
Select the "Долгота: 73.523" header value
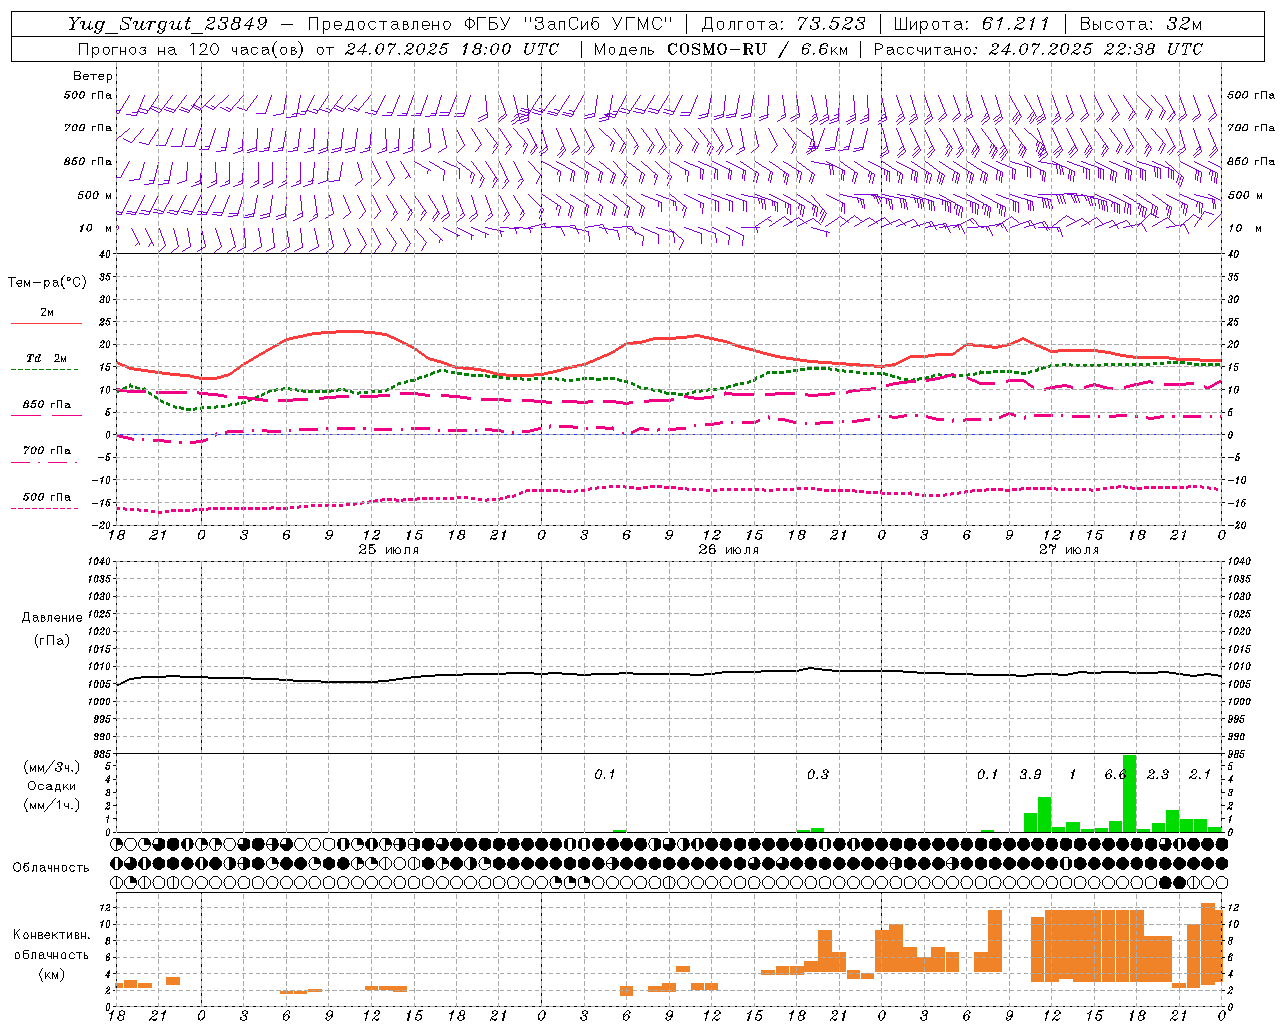pyautogui.click(x=784, y=24)
